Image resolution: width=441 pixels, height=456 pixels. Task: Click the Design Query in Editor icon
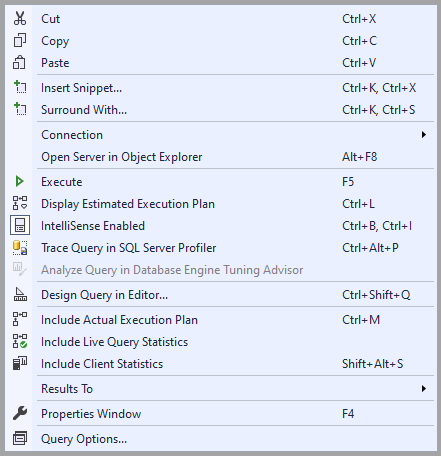click(20, 295)
